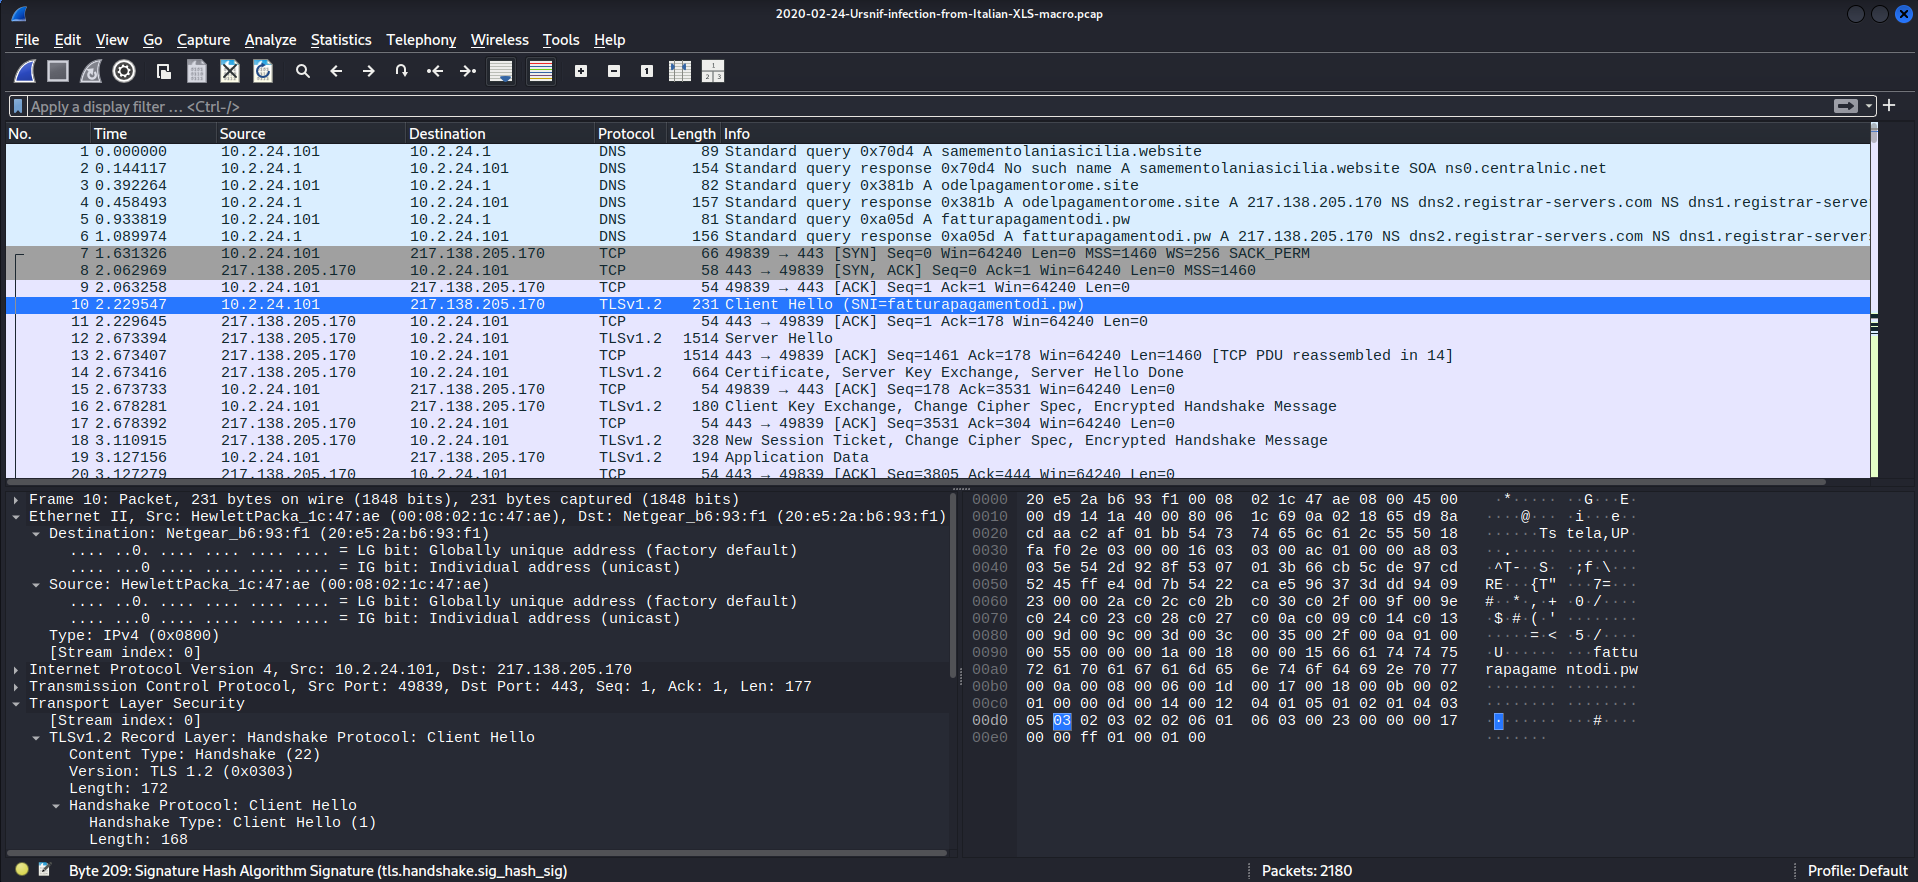Open the Tools menu

pos(561,40)
